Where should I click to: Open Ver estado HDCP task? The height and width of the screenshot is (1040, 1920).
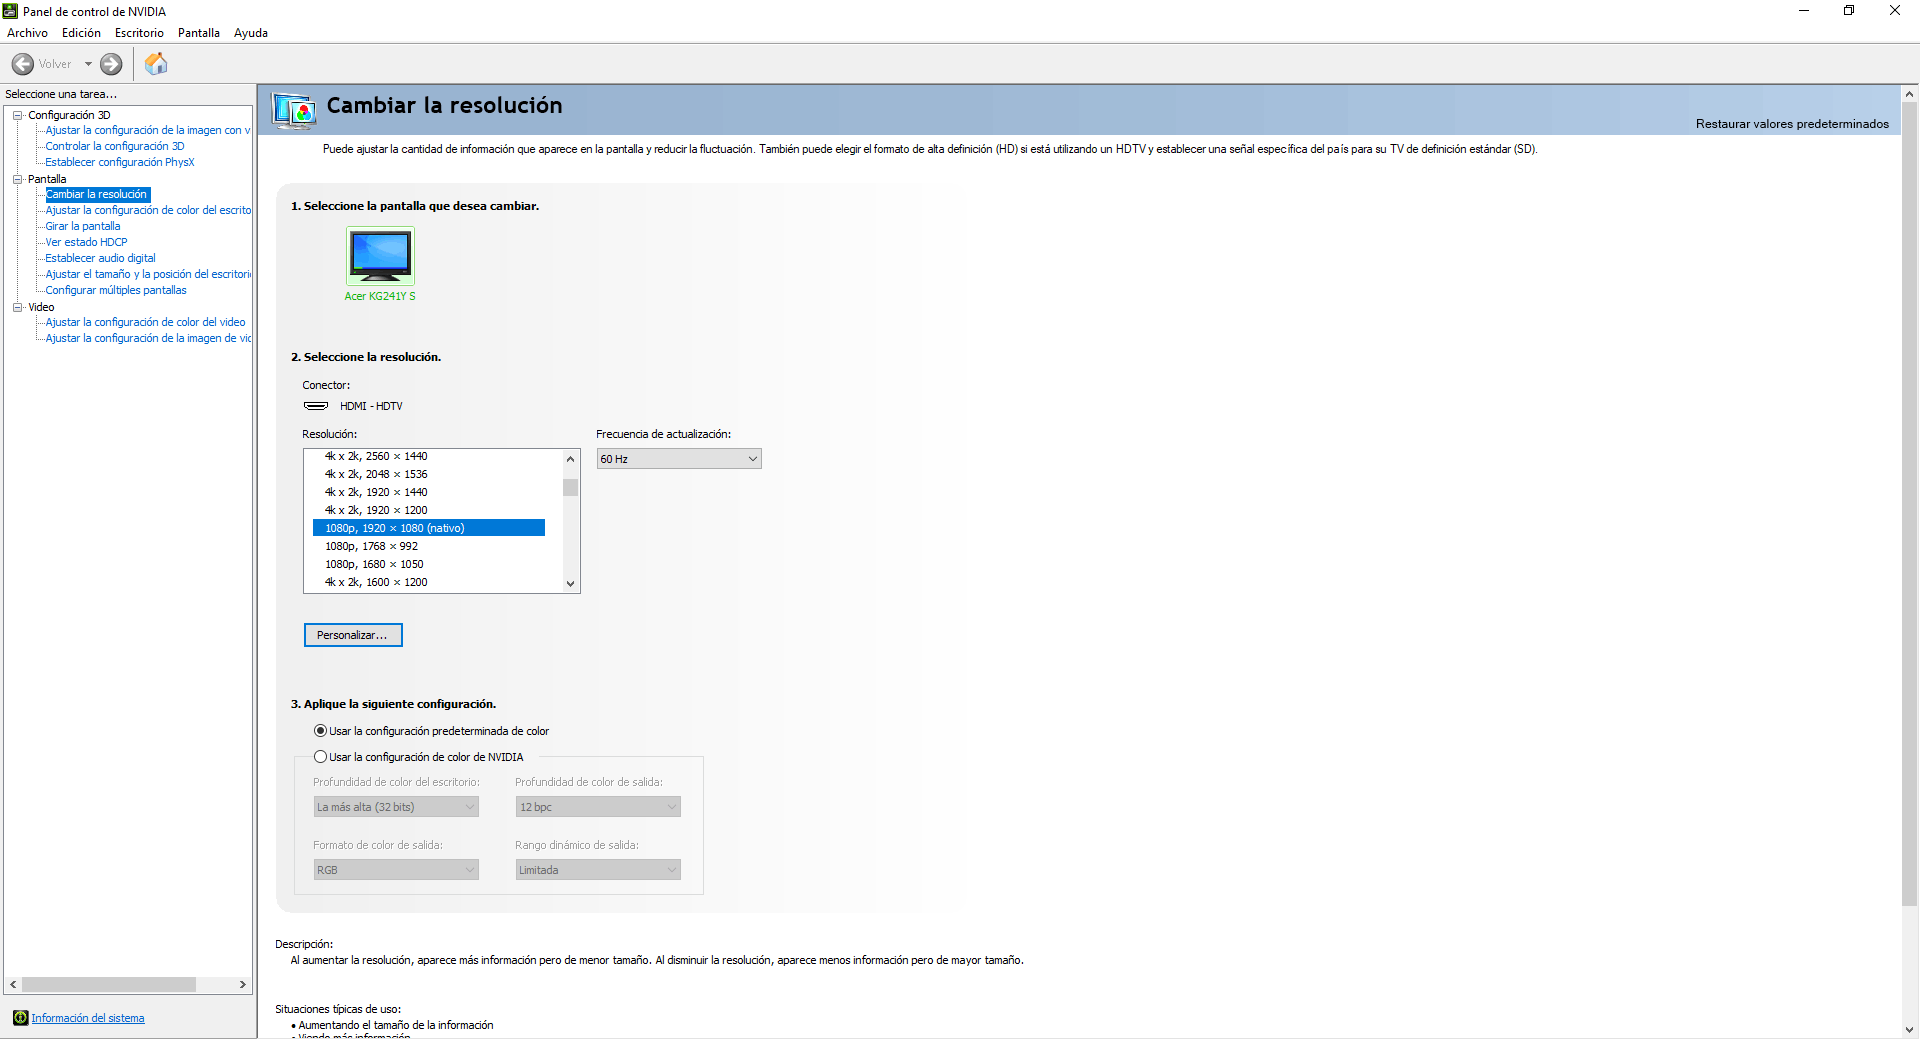86,242
